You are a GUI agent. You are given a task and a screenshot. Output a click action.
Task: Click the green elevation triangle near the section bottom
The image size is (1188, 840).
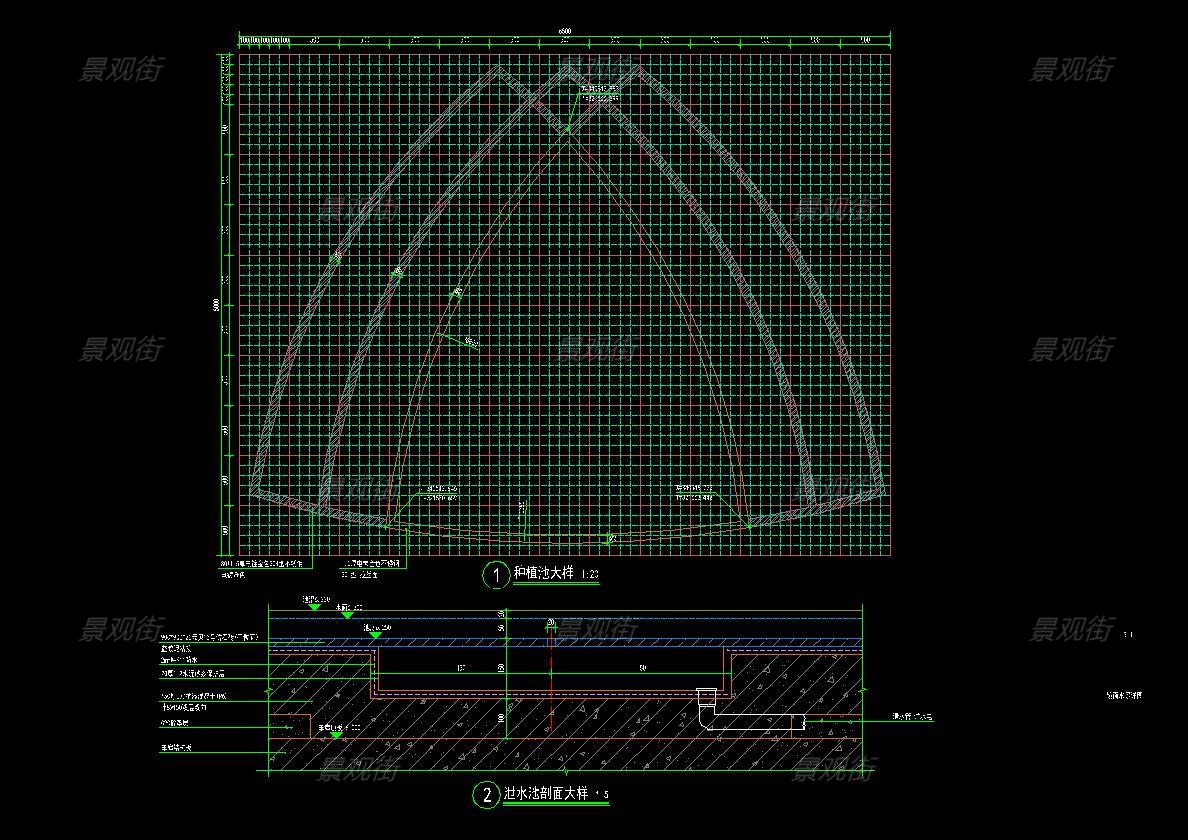click(x=337, y=734)
